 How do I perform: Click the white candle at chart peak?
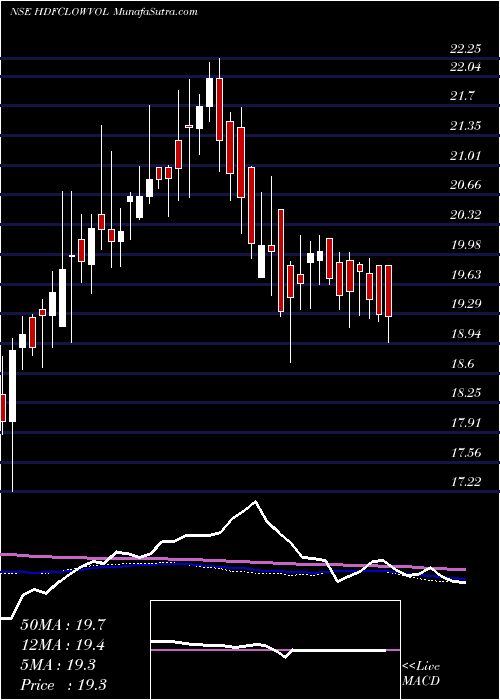point(209,92)
